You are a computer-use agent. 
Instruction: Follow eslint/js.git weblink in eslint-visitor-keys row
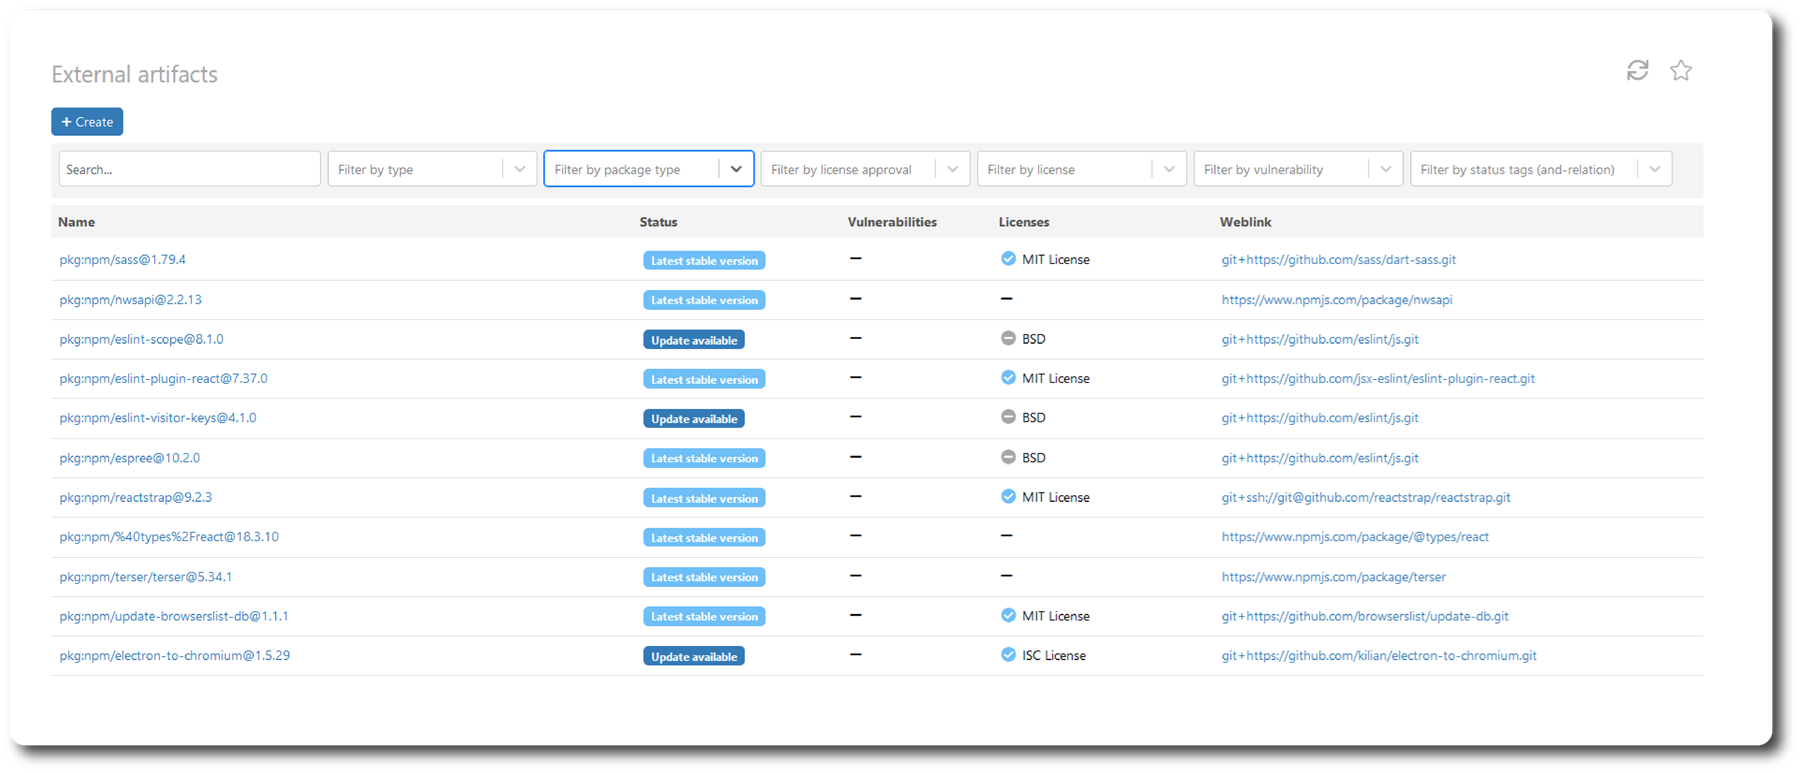tap(1320, 418)
